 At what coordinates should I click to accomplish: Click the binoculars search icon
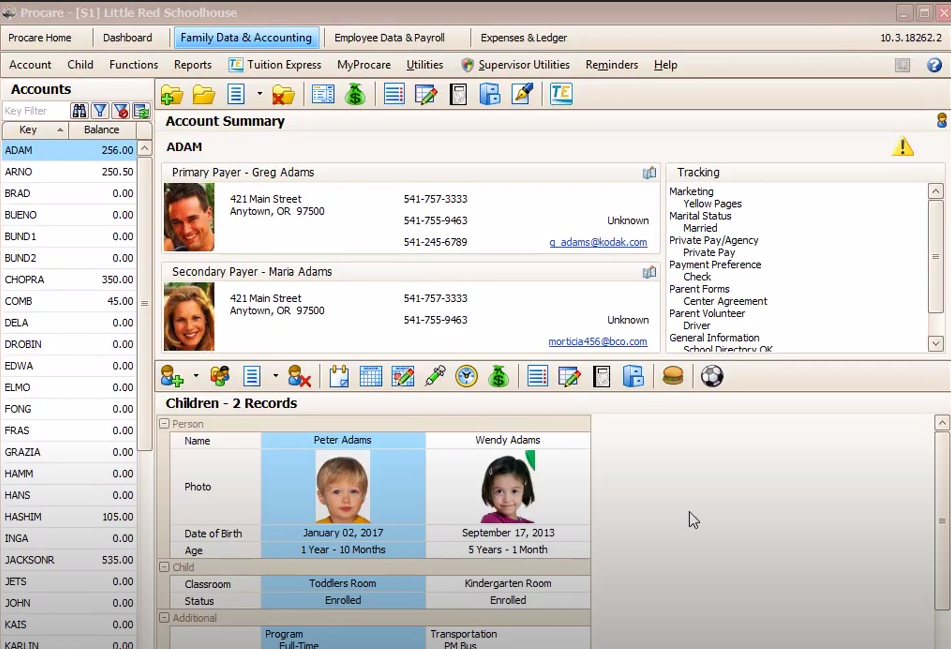(x=79, y=111)
